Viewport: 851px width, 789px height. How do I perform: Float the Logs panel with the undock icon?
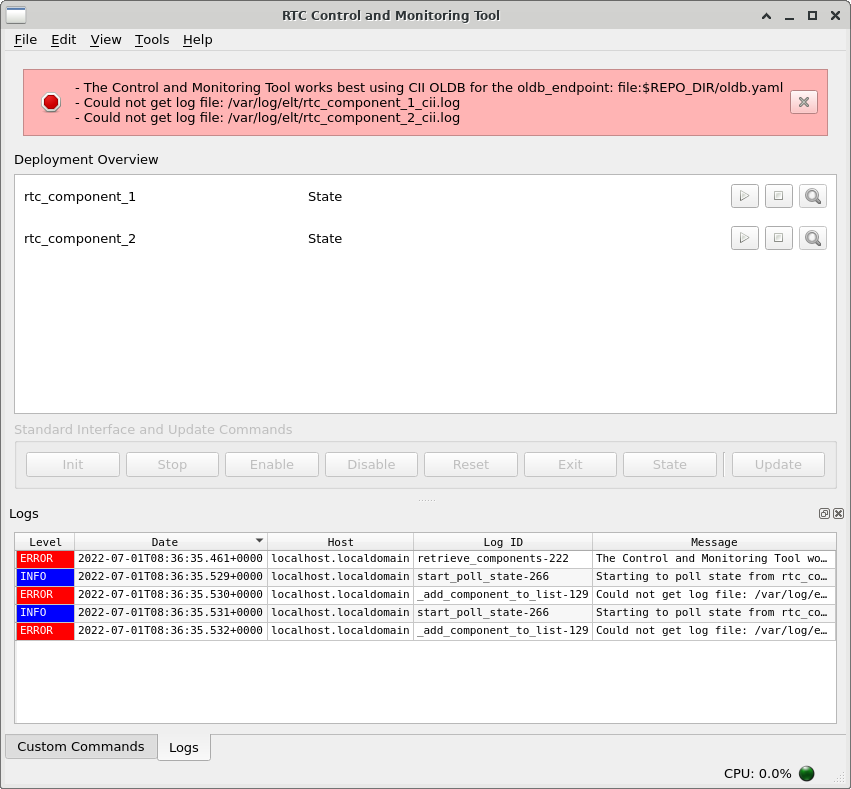coord(824,514)
